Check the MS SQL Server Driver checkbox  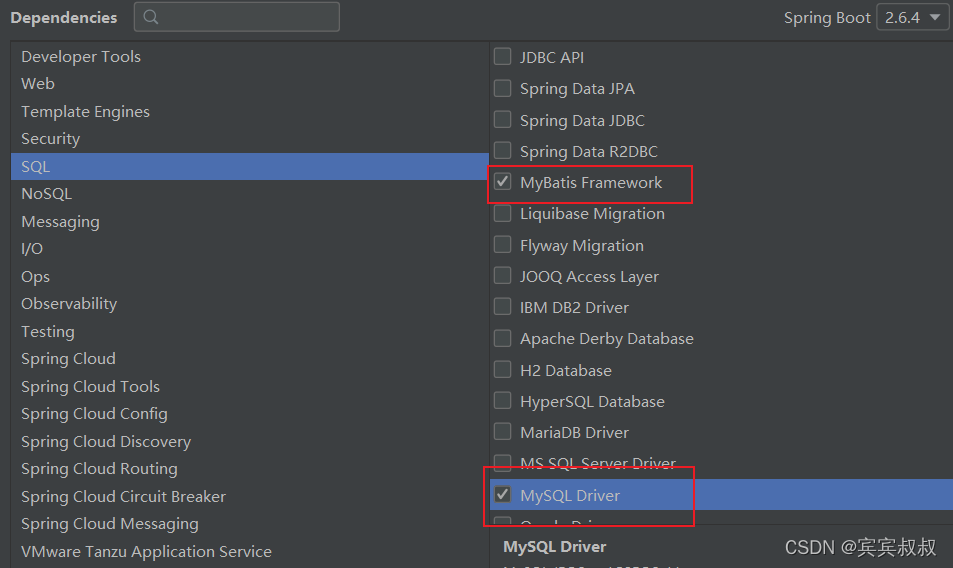(503, 463)
